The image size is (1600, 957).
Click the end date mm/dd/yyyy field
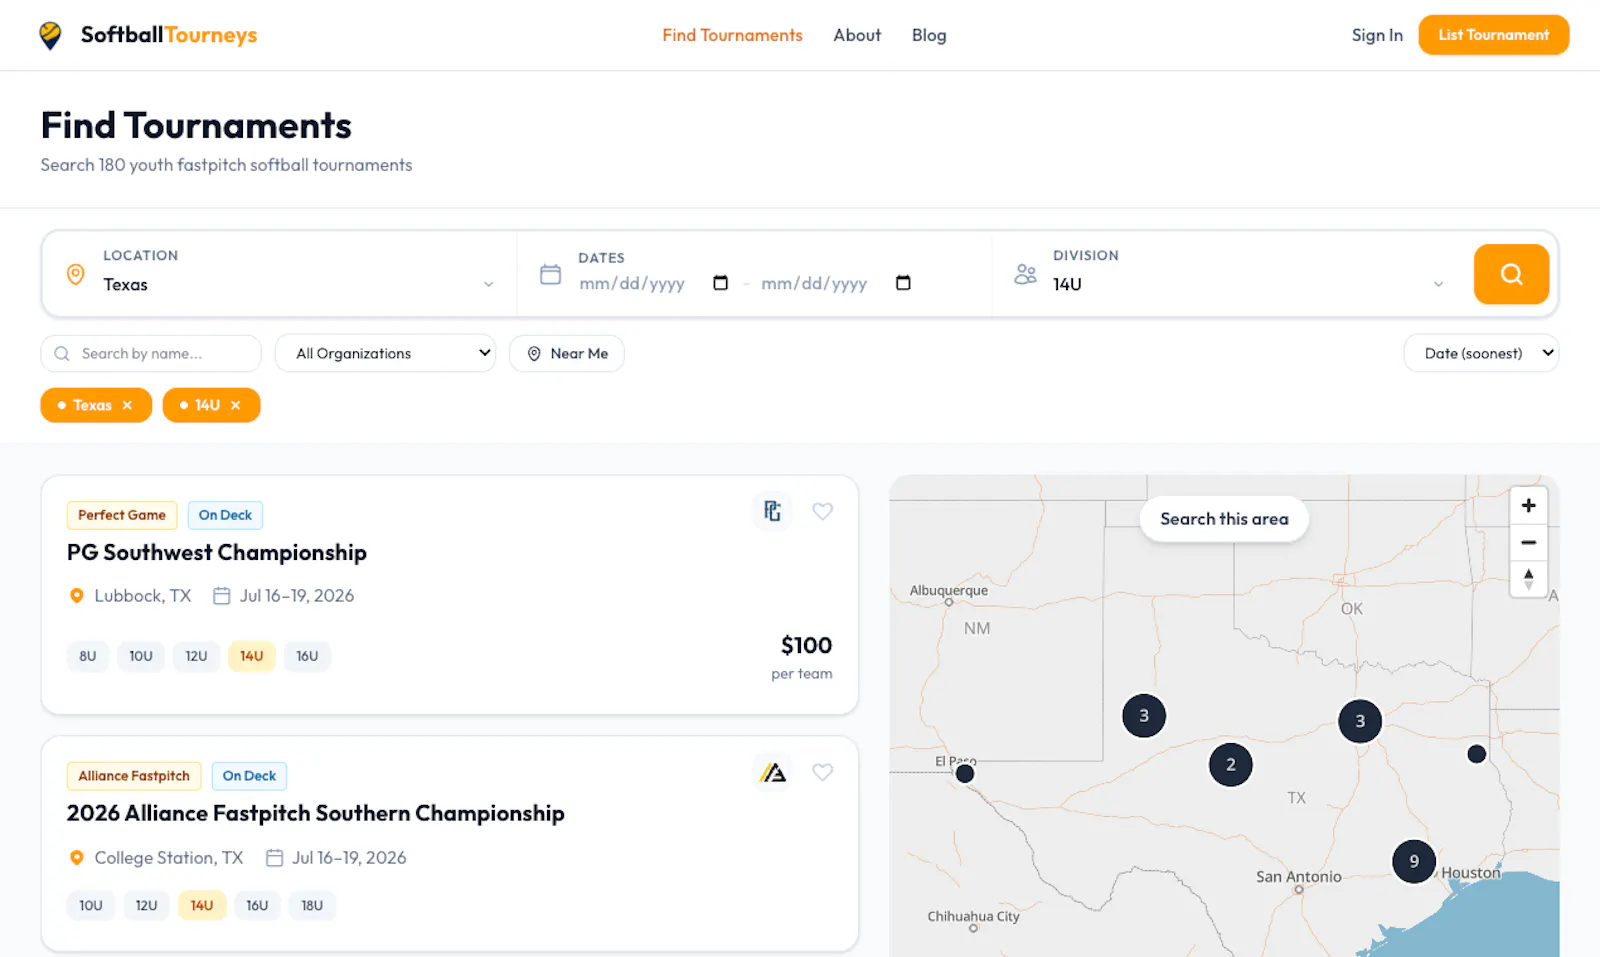coord(814,284)
